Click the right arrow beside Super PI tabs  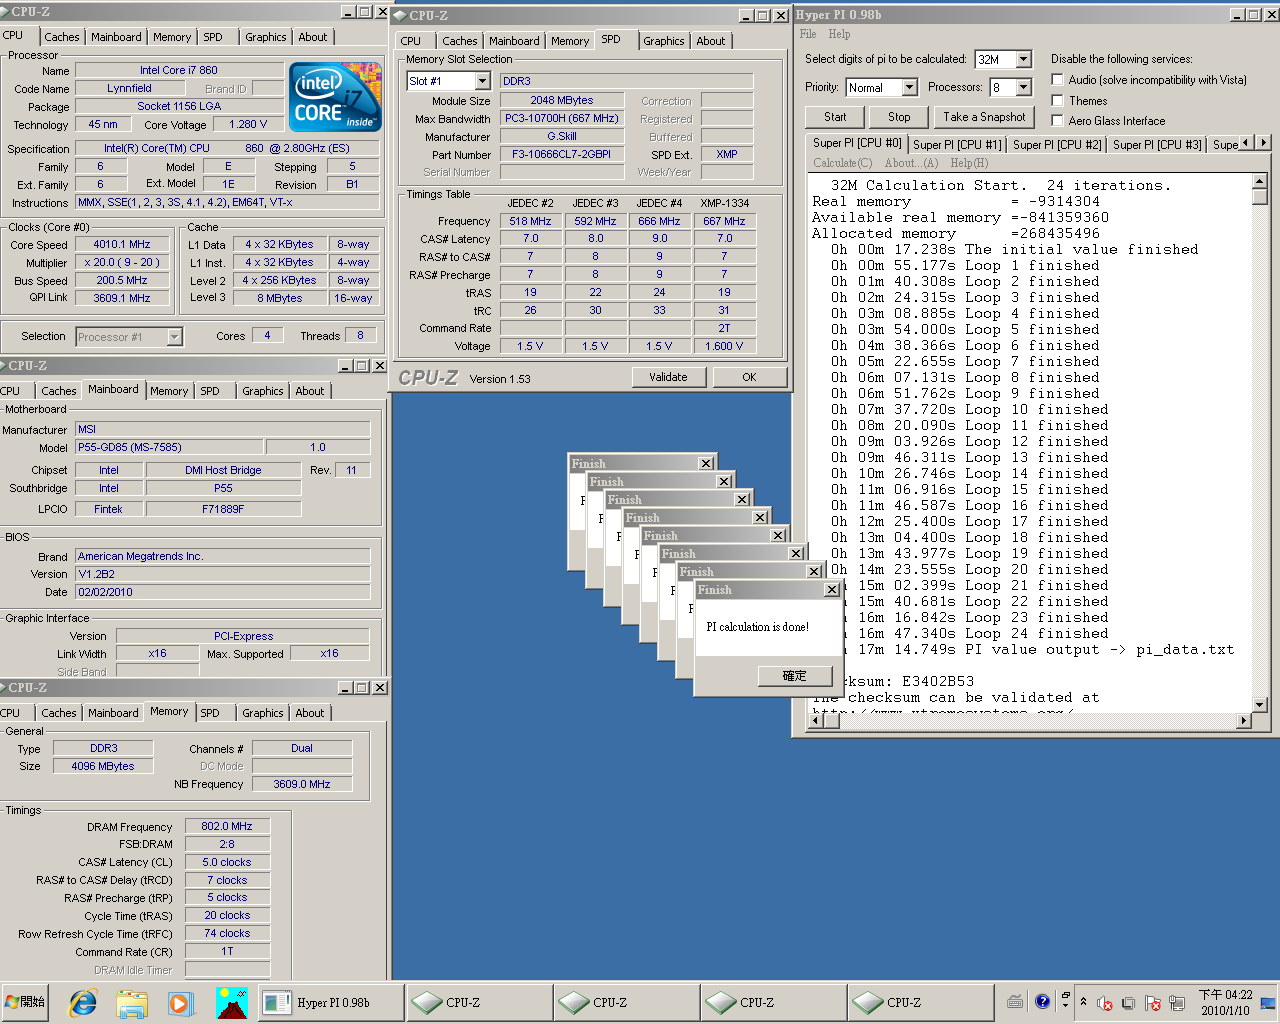click(1264, 143)
